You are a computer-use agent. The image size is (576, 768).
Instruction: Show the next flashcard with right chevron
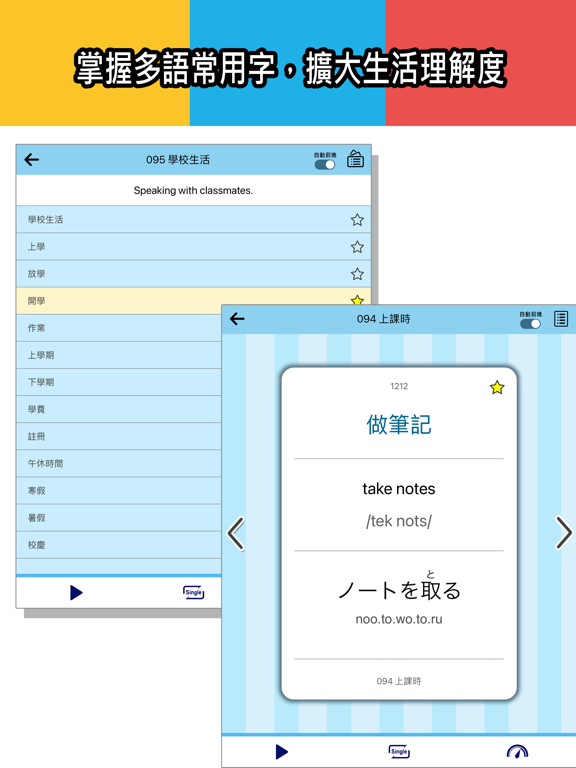pos(563,532)
